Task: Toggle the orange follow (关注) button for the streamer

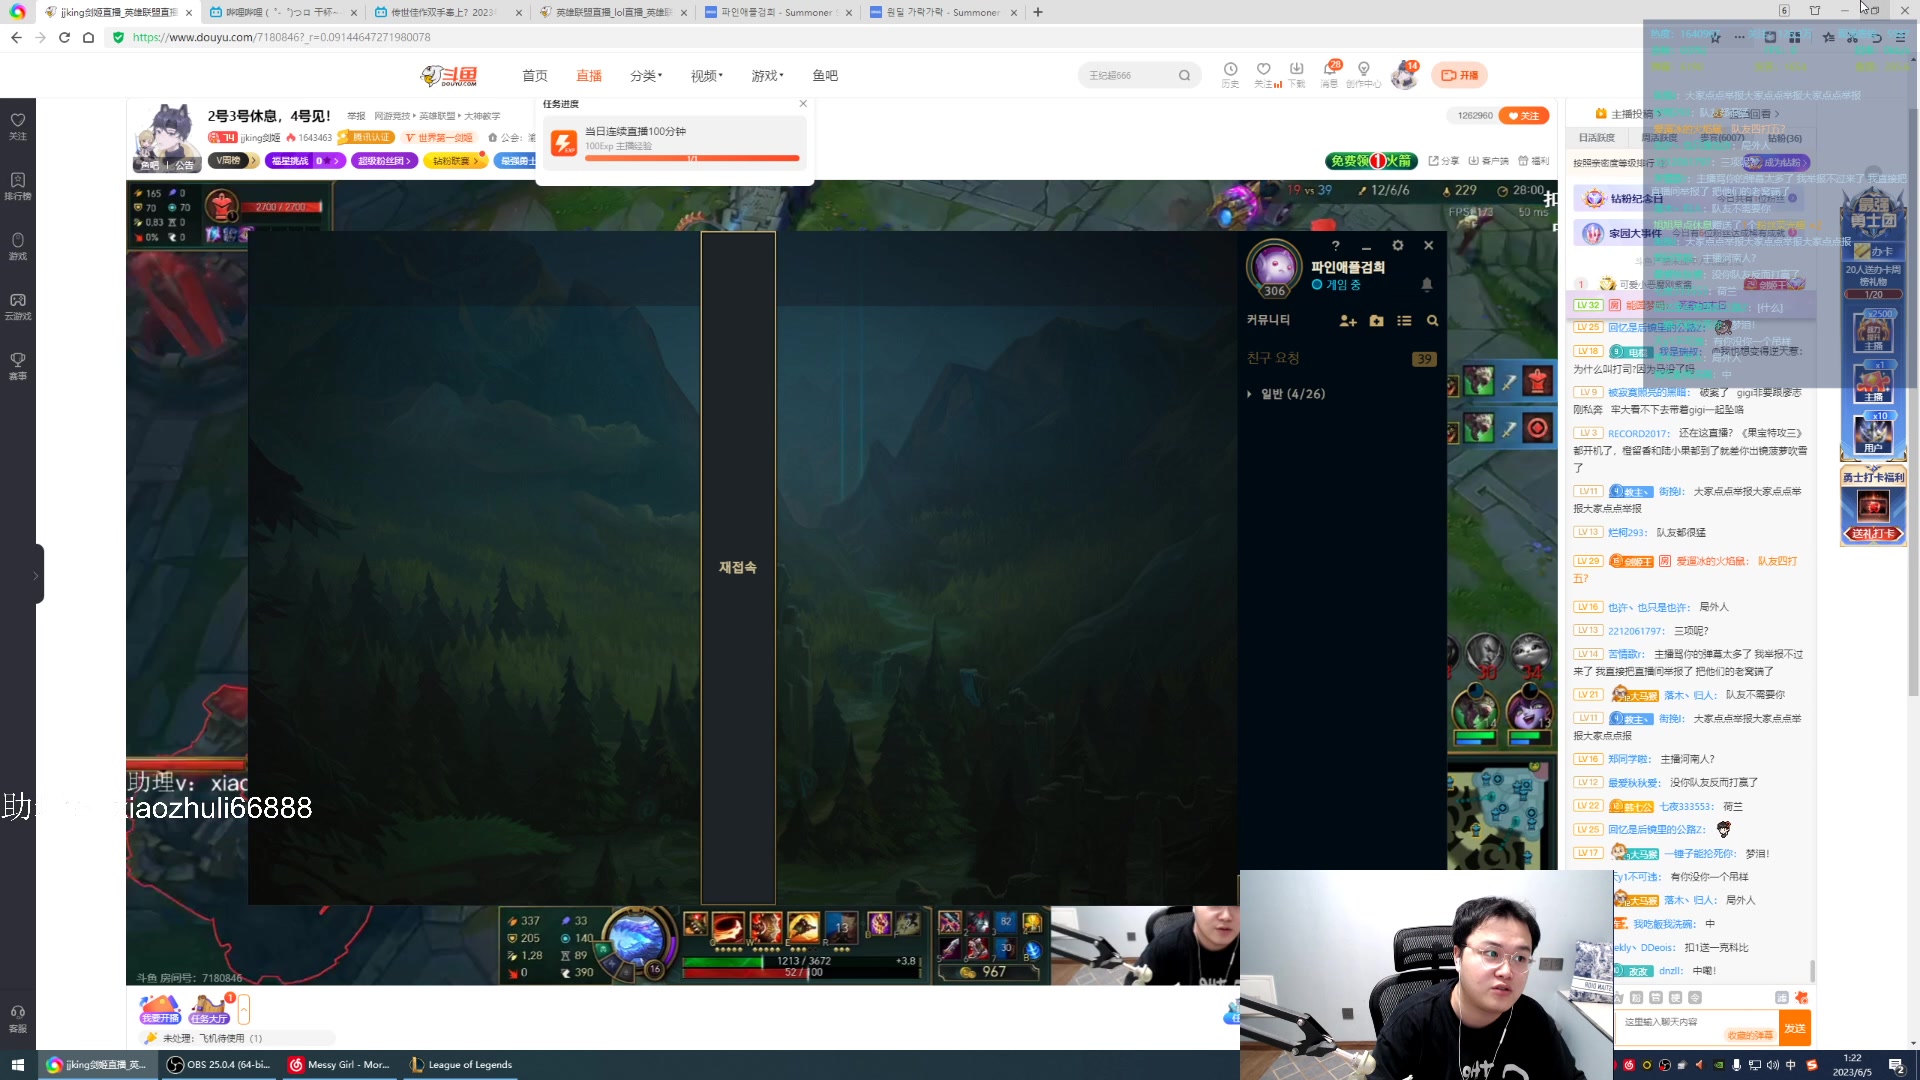Action: coord(1525,116)
